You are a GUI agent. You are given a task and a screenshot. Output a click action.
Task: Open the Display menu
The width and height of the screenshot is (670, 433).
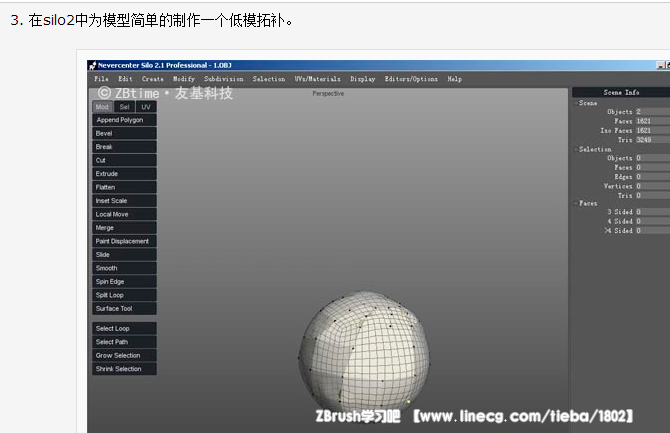click(x=362, y=79)
